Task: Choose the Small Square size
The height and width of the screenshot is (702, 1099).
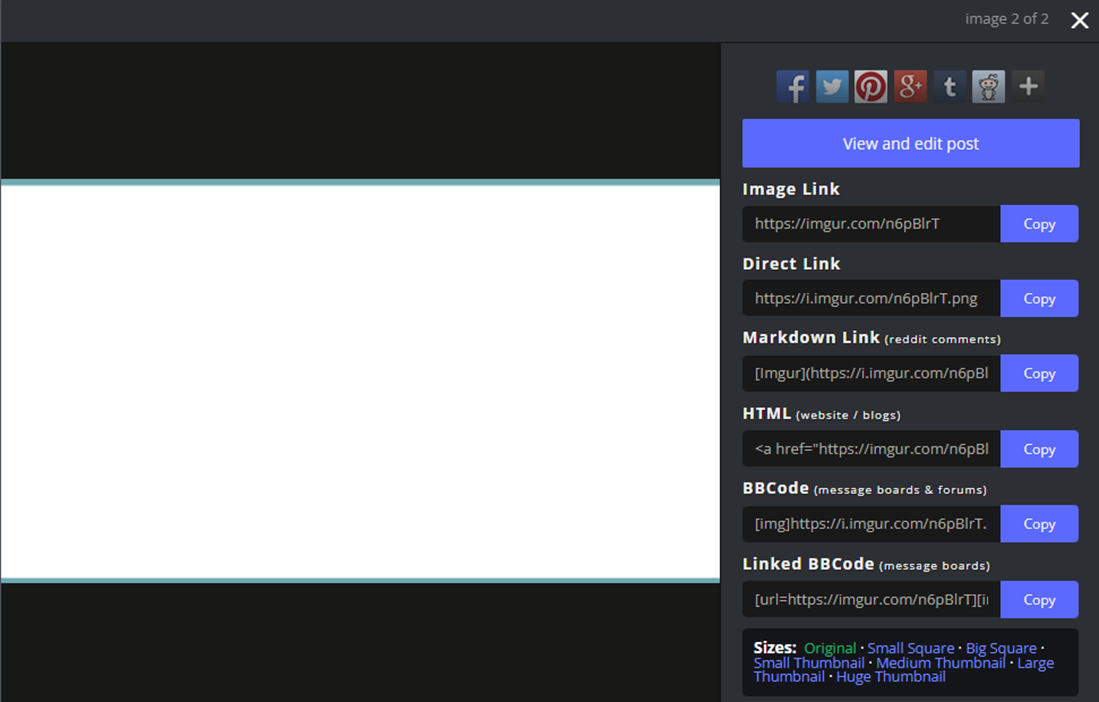Action: click(x=910, y=648)
